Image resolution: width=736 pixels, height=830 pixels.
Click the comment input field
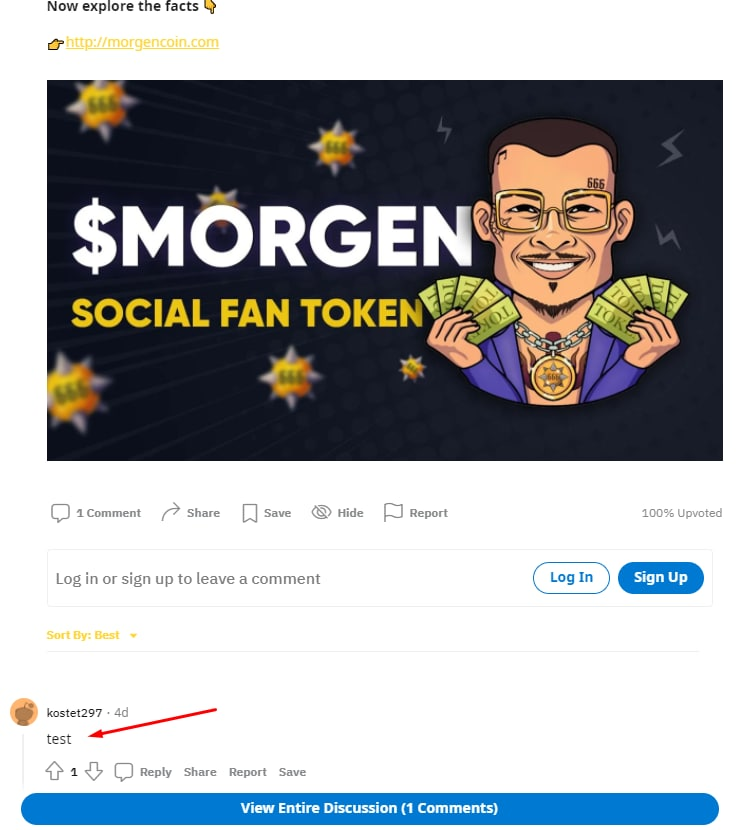(x=286, y=578)
